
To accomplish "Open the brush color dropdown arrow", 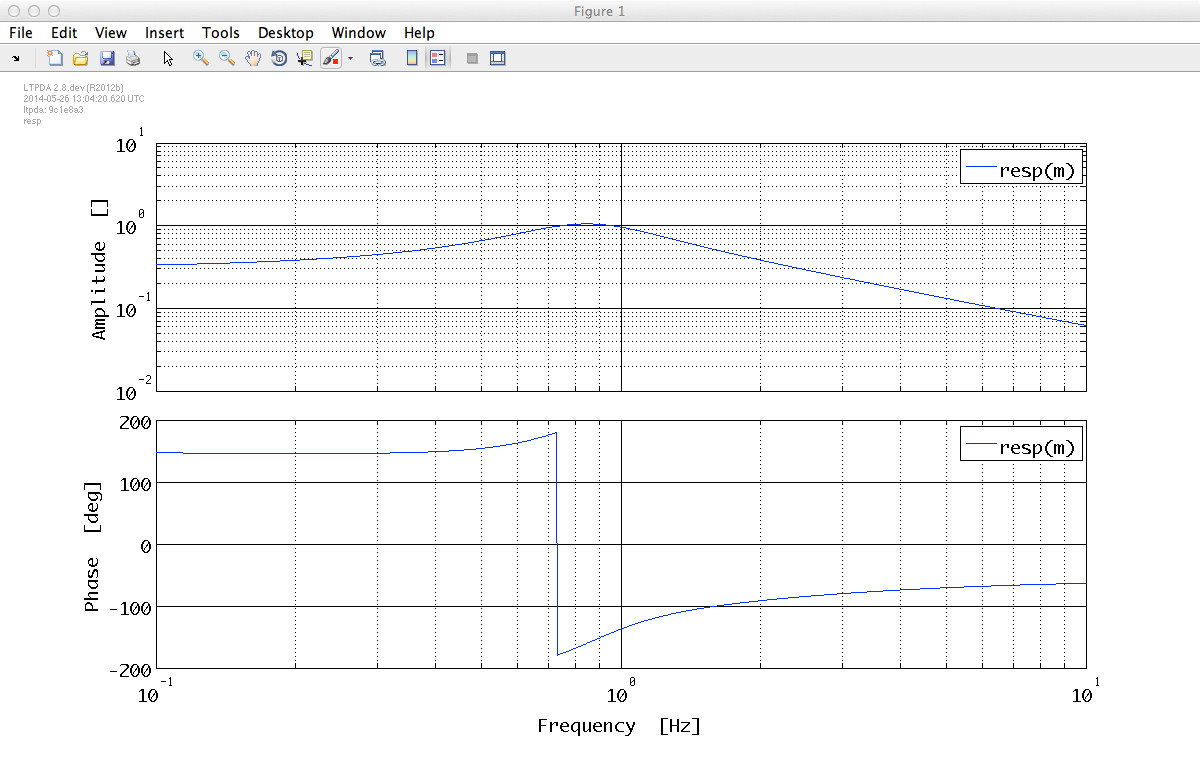I will (x=350, y=59).
